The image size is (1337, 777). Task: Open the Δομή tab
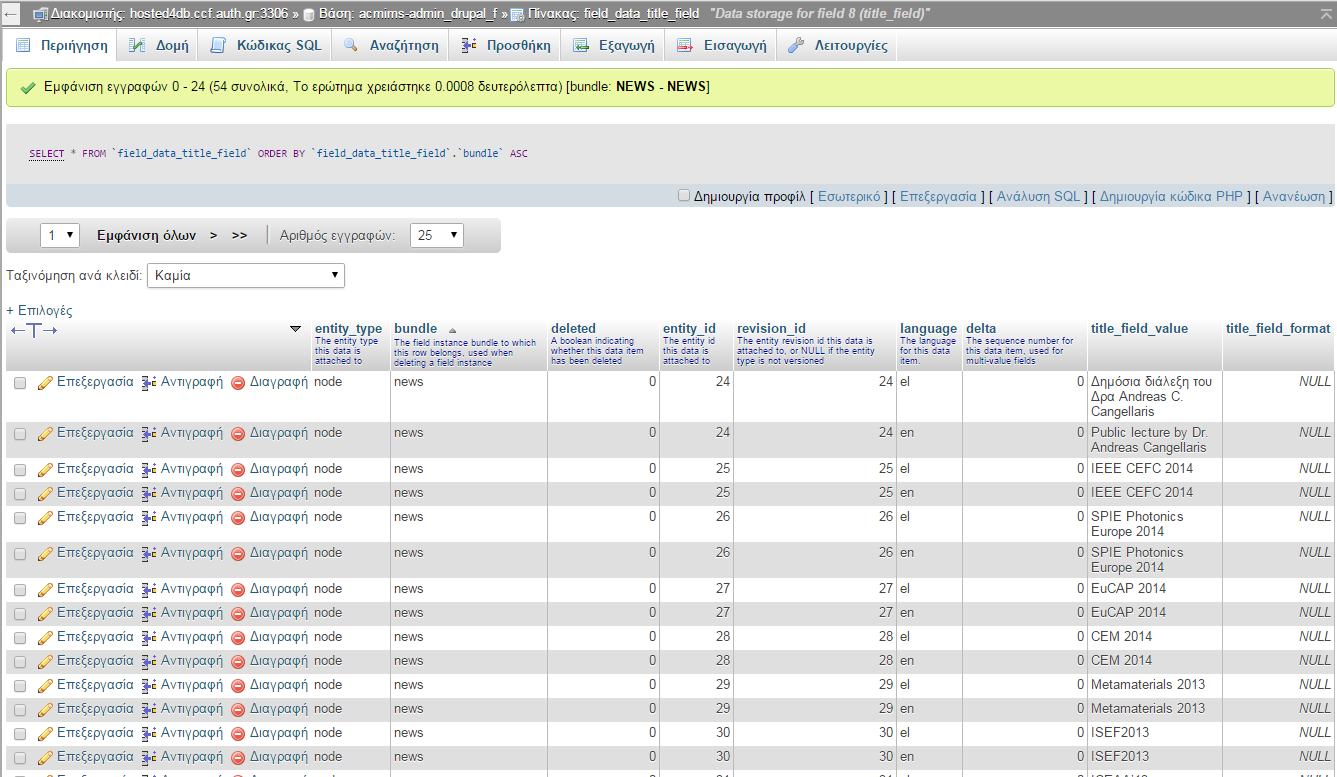tap(158, 46)
